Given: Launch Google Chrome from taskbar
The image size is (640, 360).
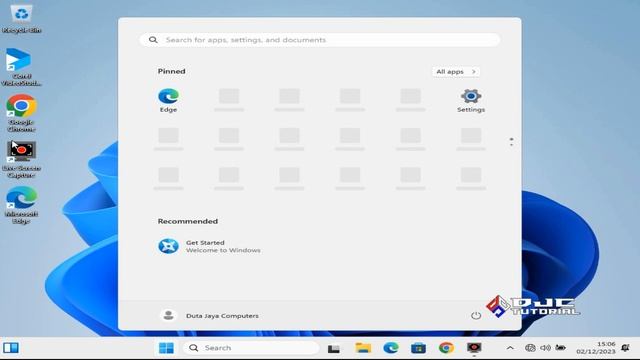Looking at the screenshot, I should pyautogui.click(x=446, y=348).
